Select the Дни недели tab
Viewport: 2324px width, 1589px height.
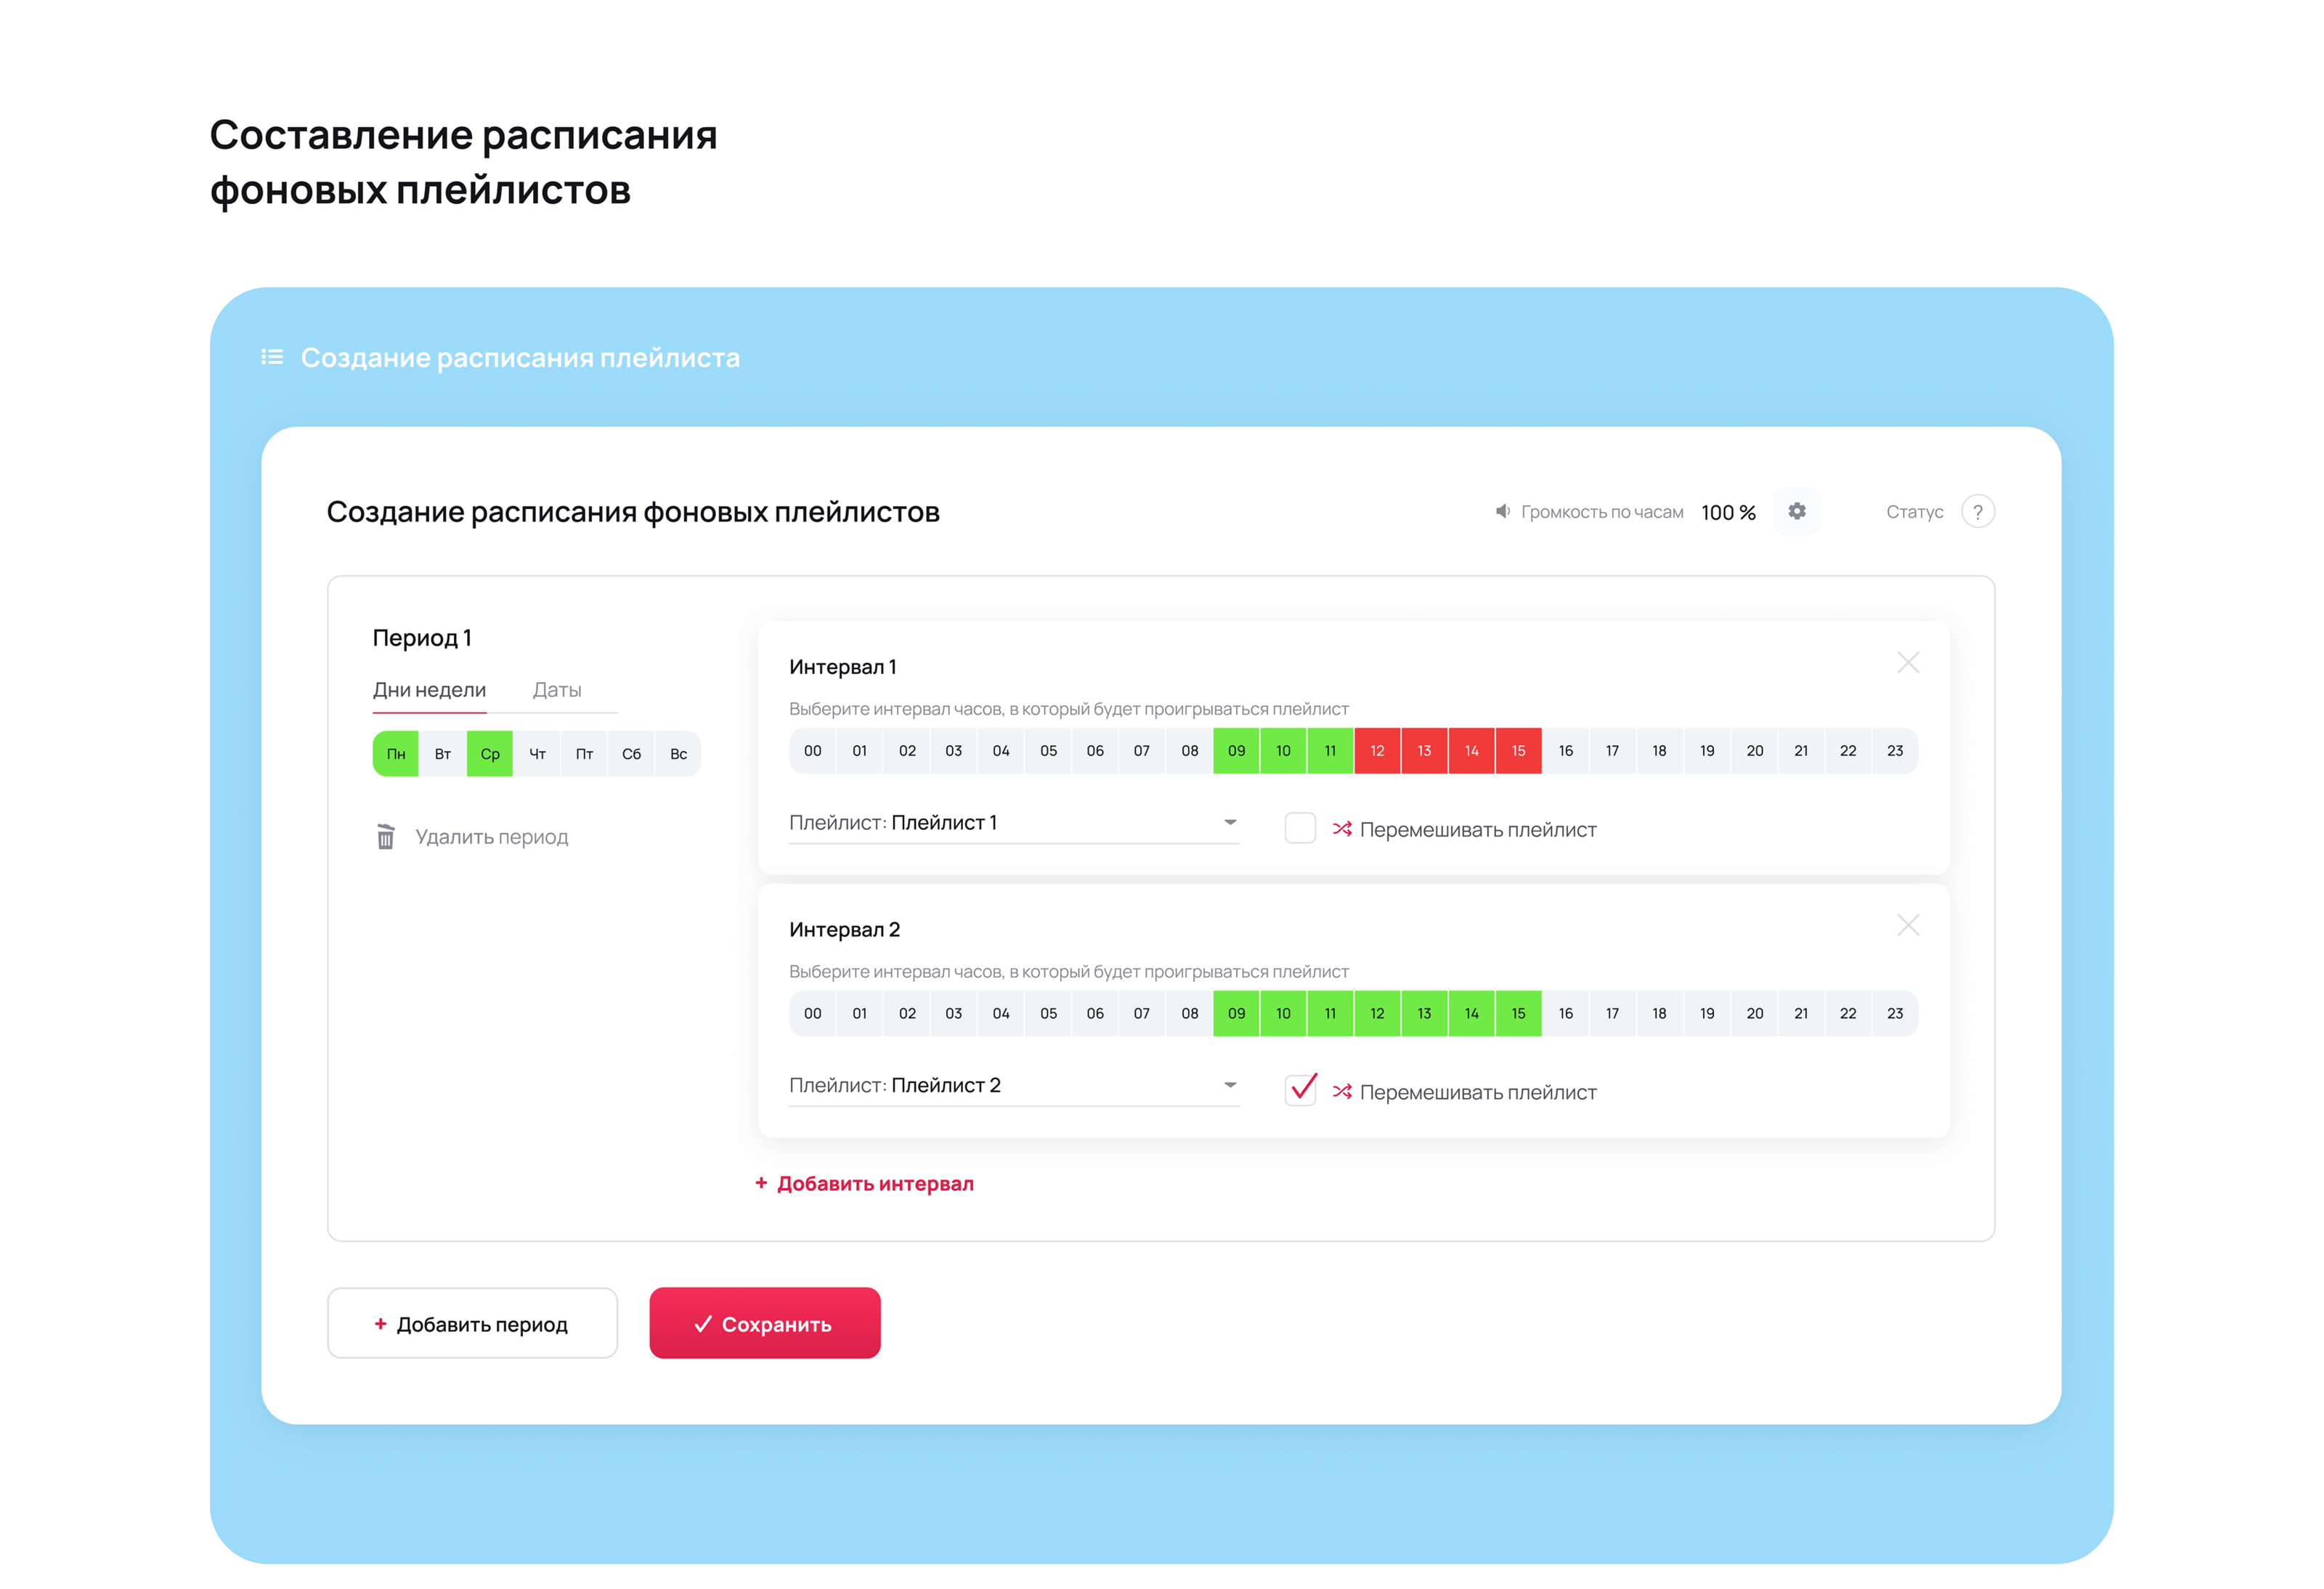(x=429, y=690)
